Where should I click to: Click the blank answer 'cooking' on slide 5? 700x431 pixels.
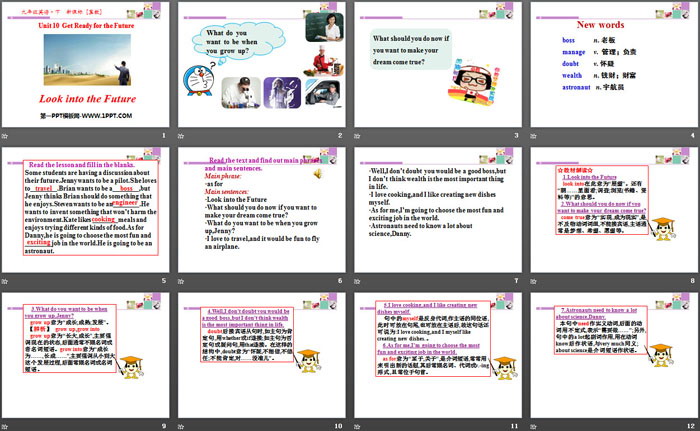tap(103, 219)
